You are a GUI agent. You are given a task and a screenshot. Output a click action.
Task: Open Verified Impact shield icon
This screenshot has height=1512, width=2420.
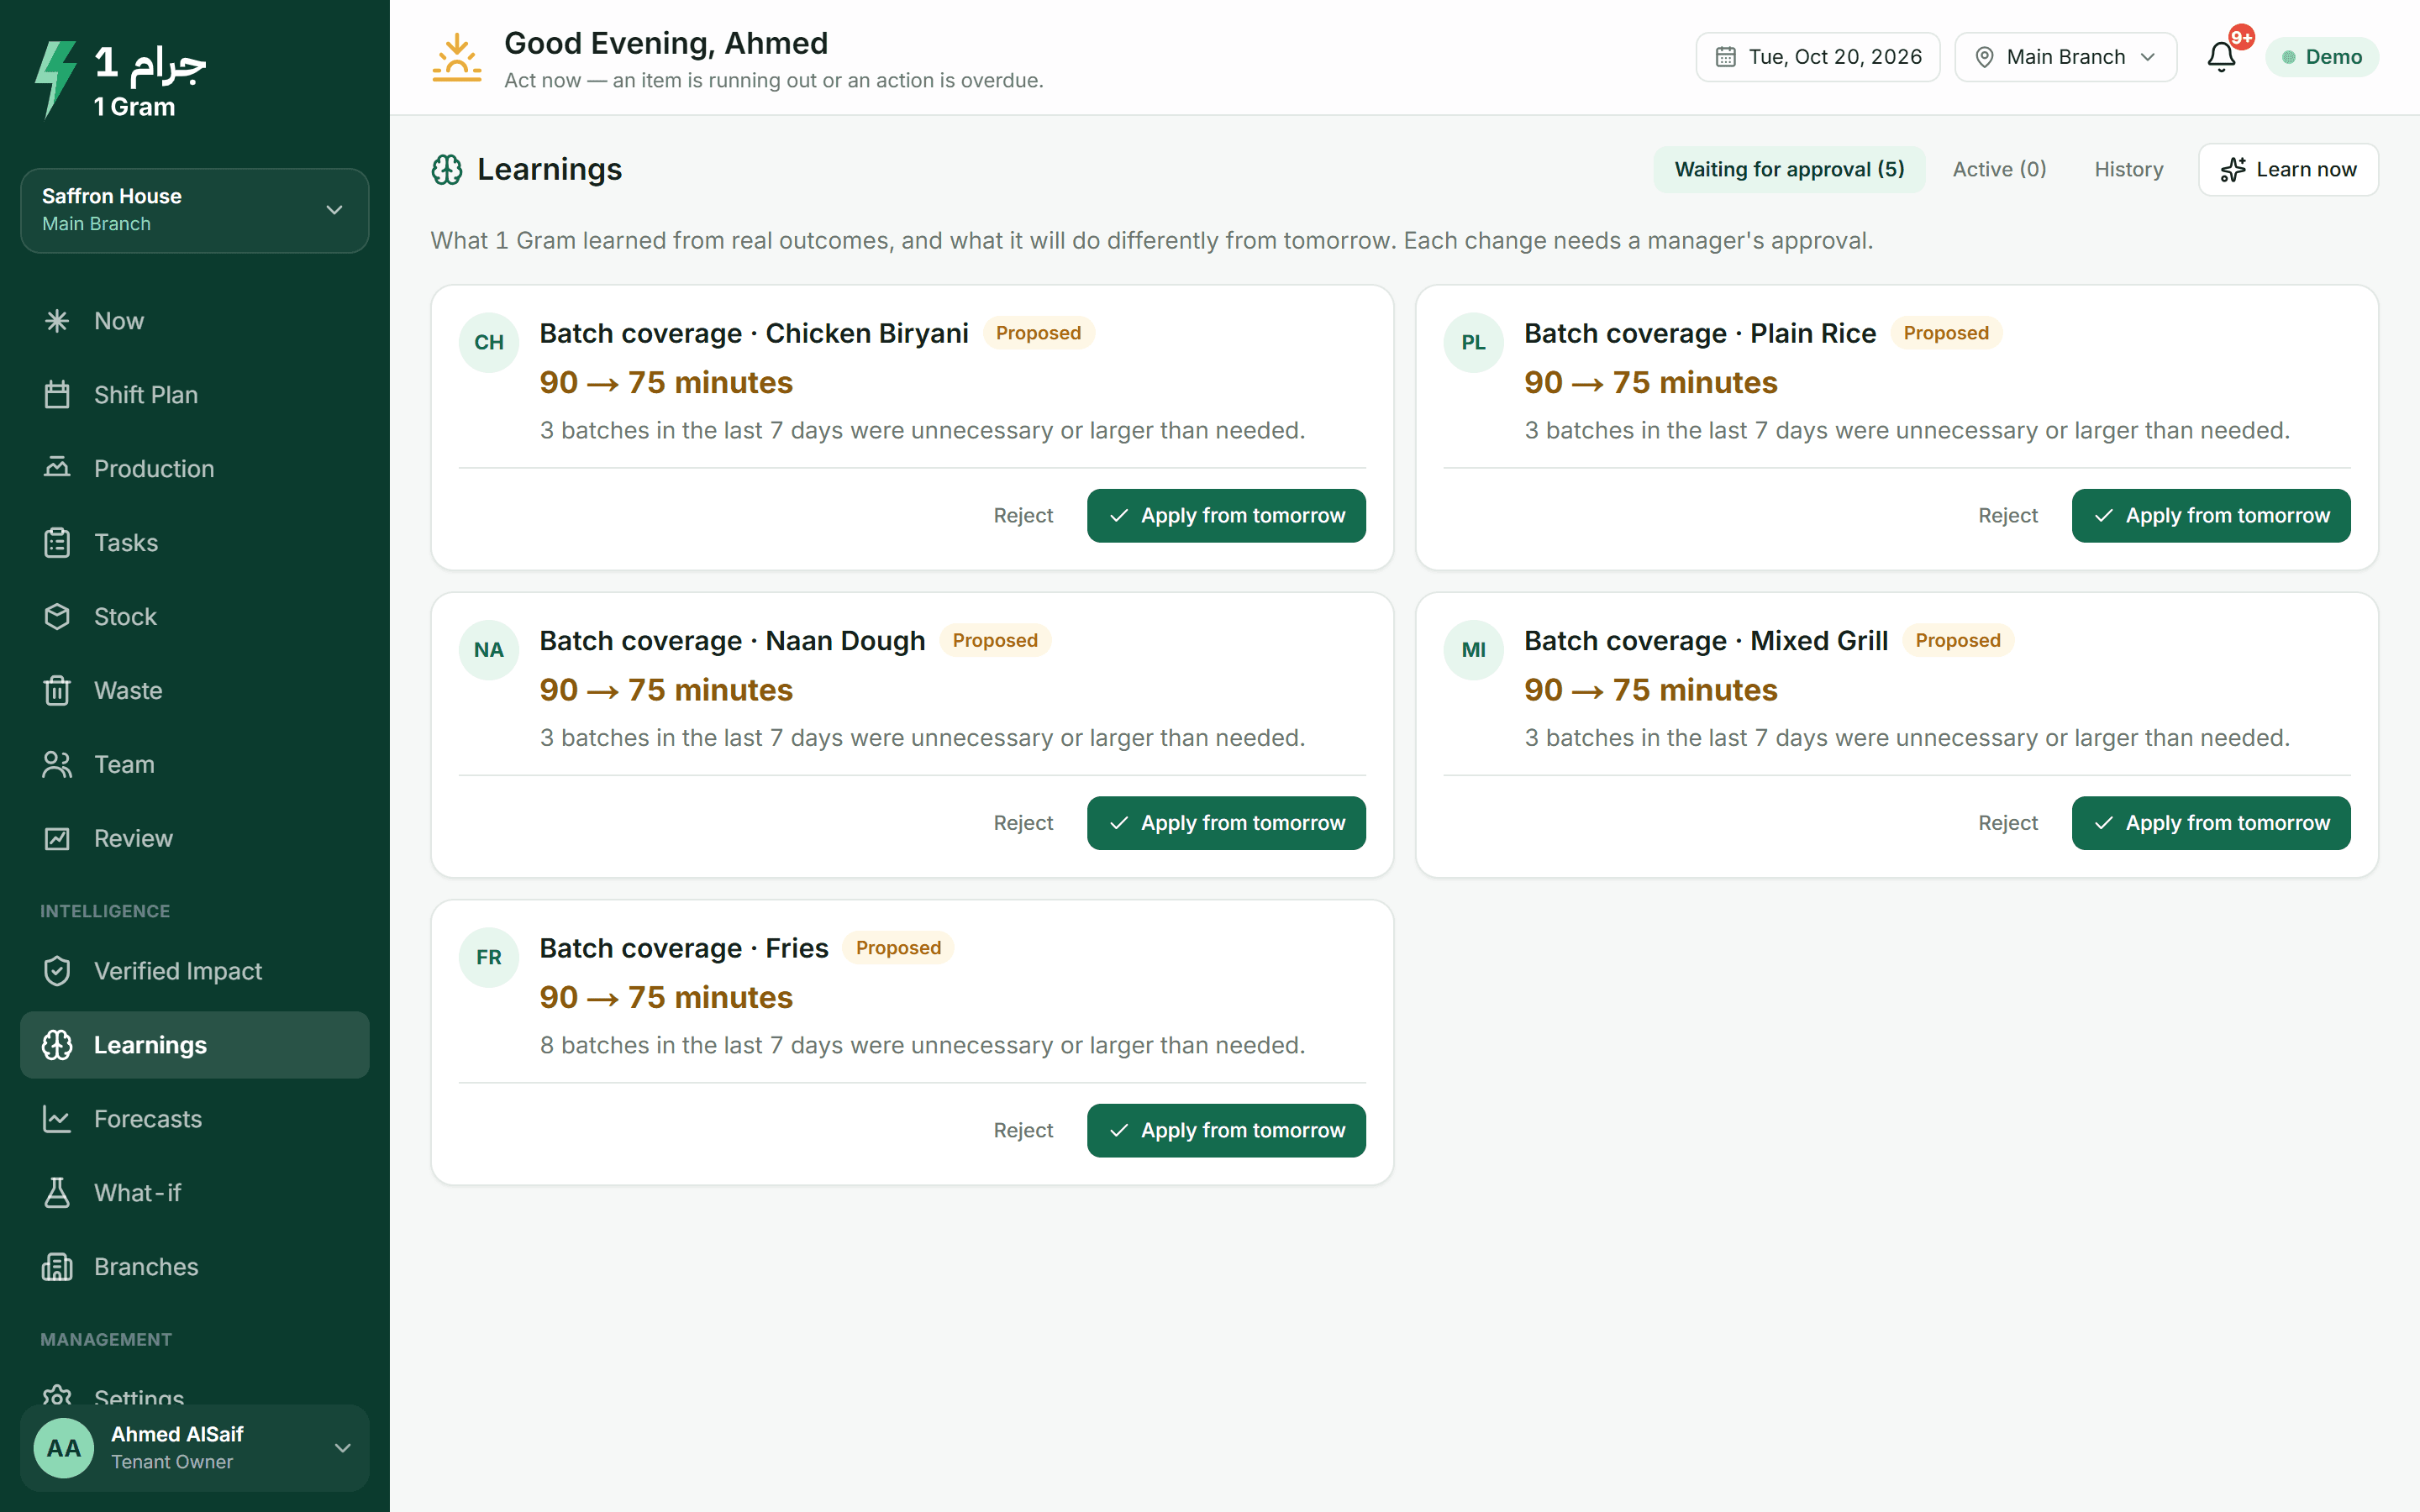[57, 971]
